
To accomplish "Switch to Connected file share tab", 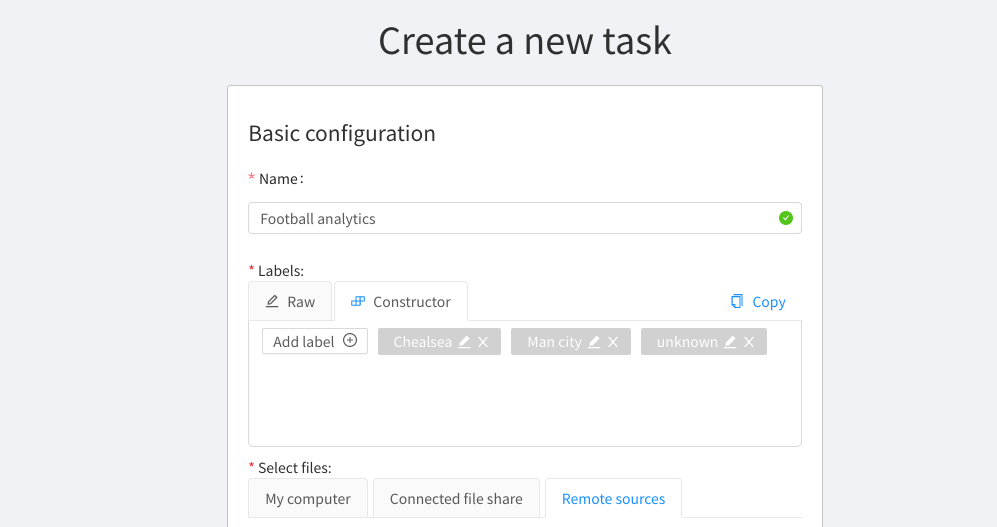I will [456, 498].
